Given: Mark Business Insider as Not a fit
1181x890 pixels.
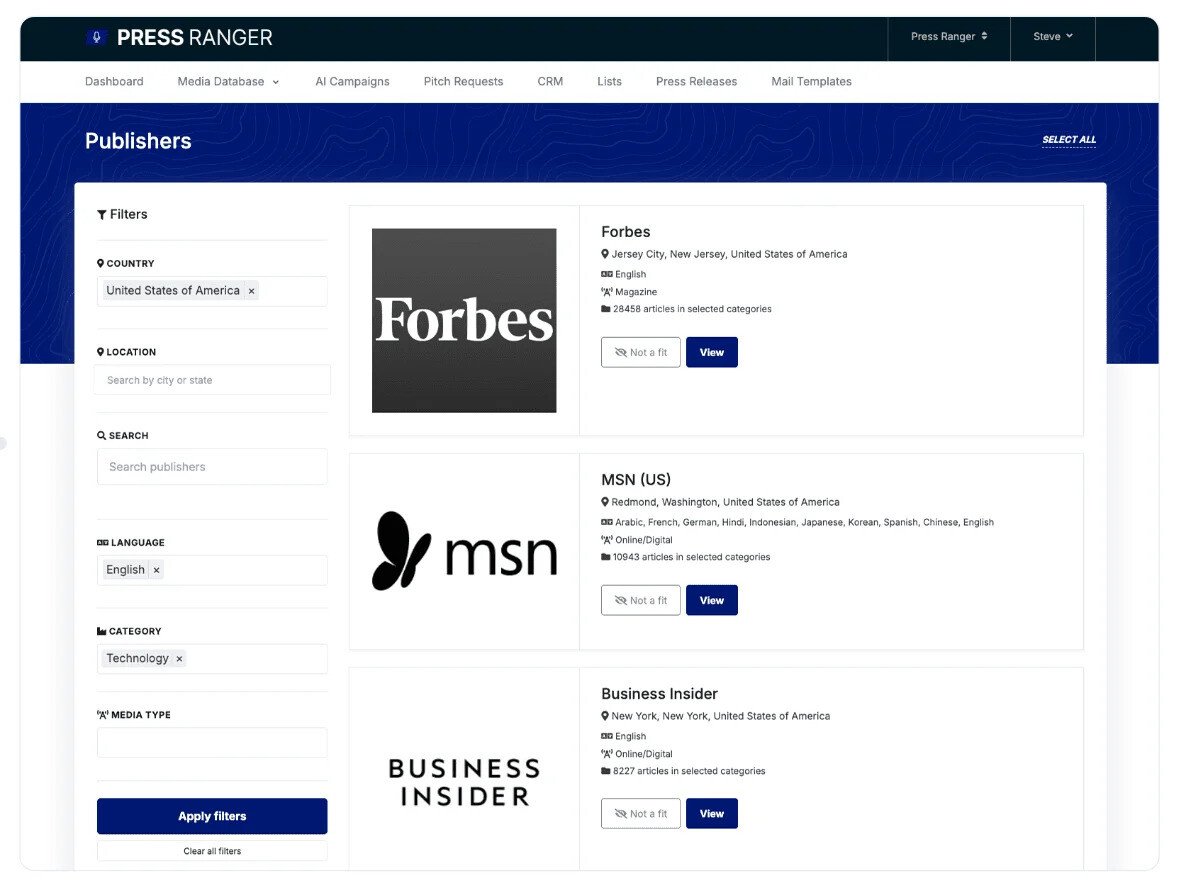Looking at the screenshot, I should (x=641, y=814).
